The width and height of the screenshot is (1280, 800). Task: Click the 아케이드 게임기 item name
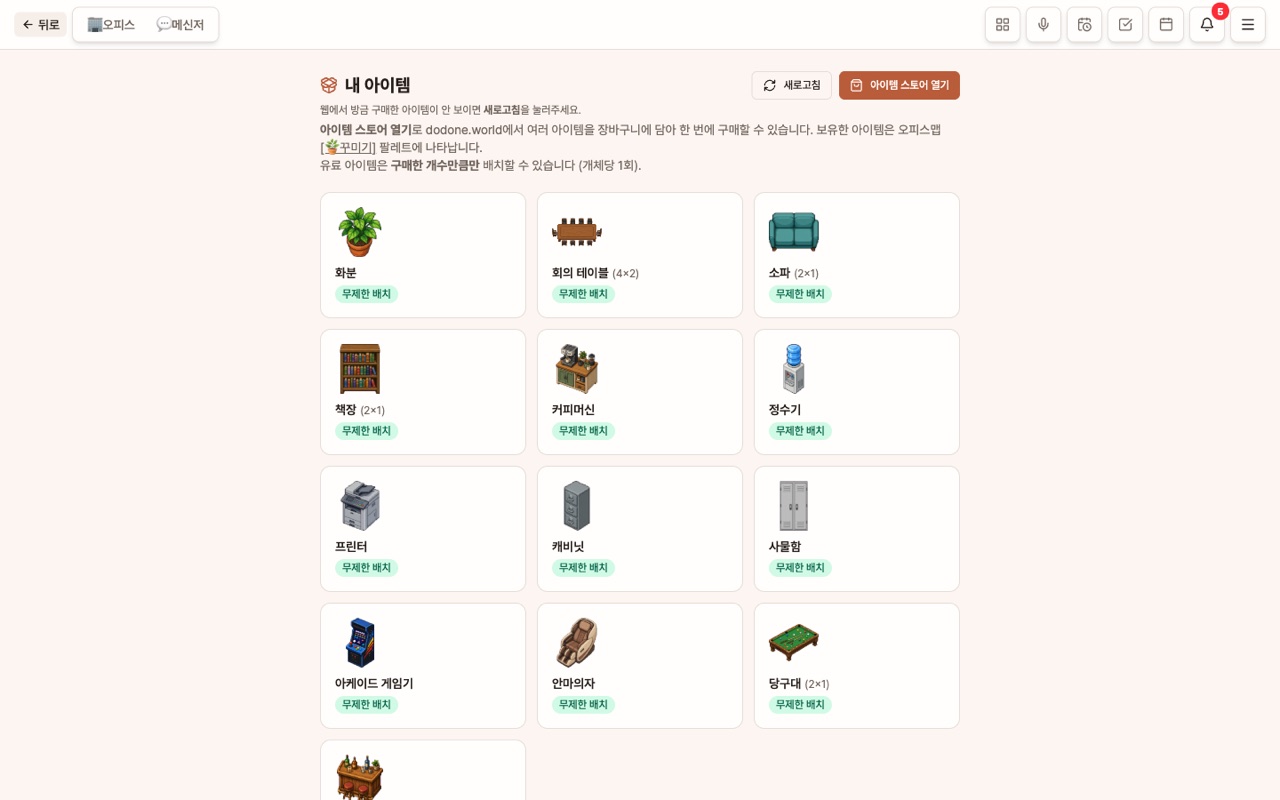click(x=374, y=684)
